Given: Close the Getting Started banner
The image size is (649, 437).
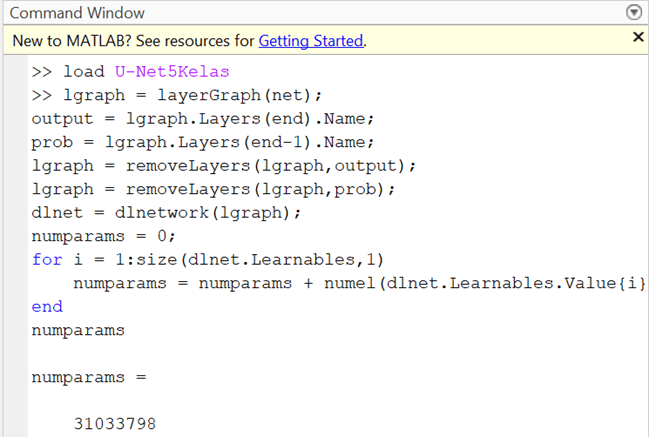Looking at the screenshot, I should point(639,37).
